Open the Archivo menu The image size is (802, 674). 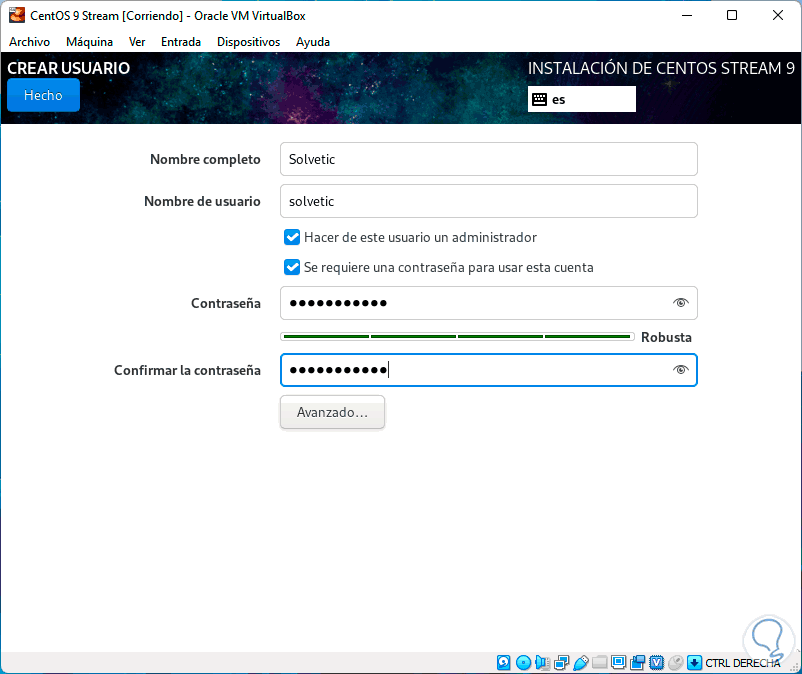[x=30, y=42]
